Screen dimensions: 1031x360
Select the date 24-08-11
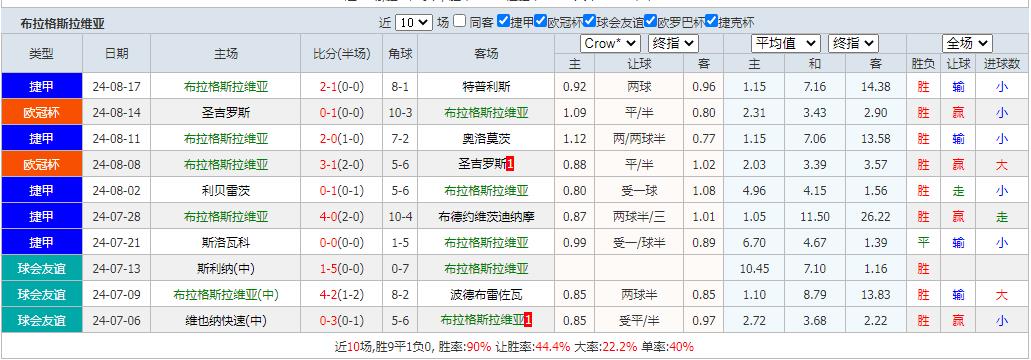click(116, 139)
